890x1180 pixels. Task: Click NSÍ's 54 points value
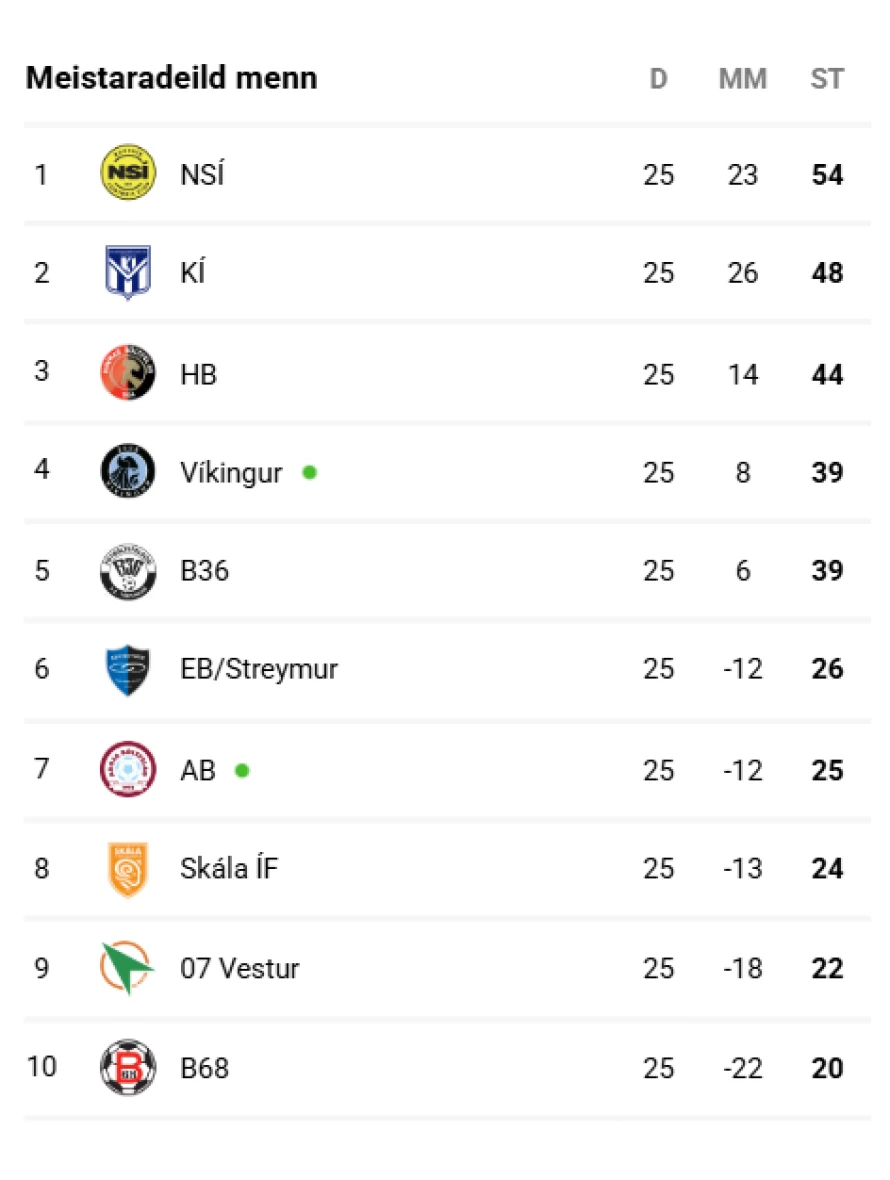[827, 175]
